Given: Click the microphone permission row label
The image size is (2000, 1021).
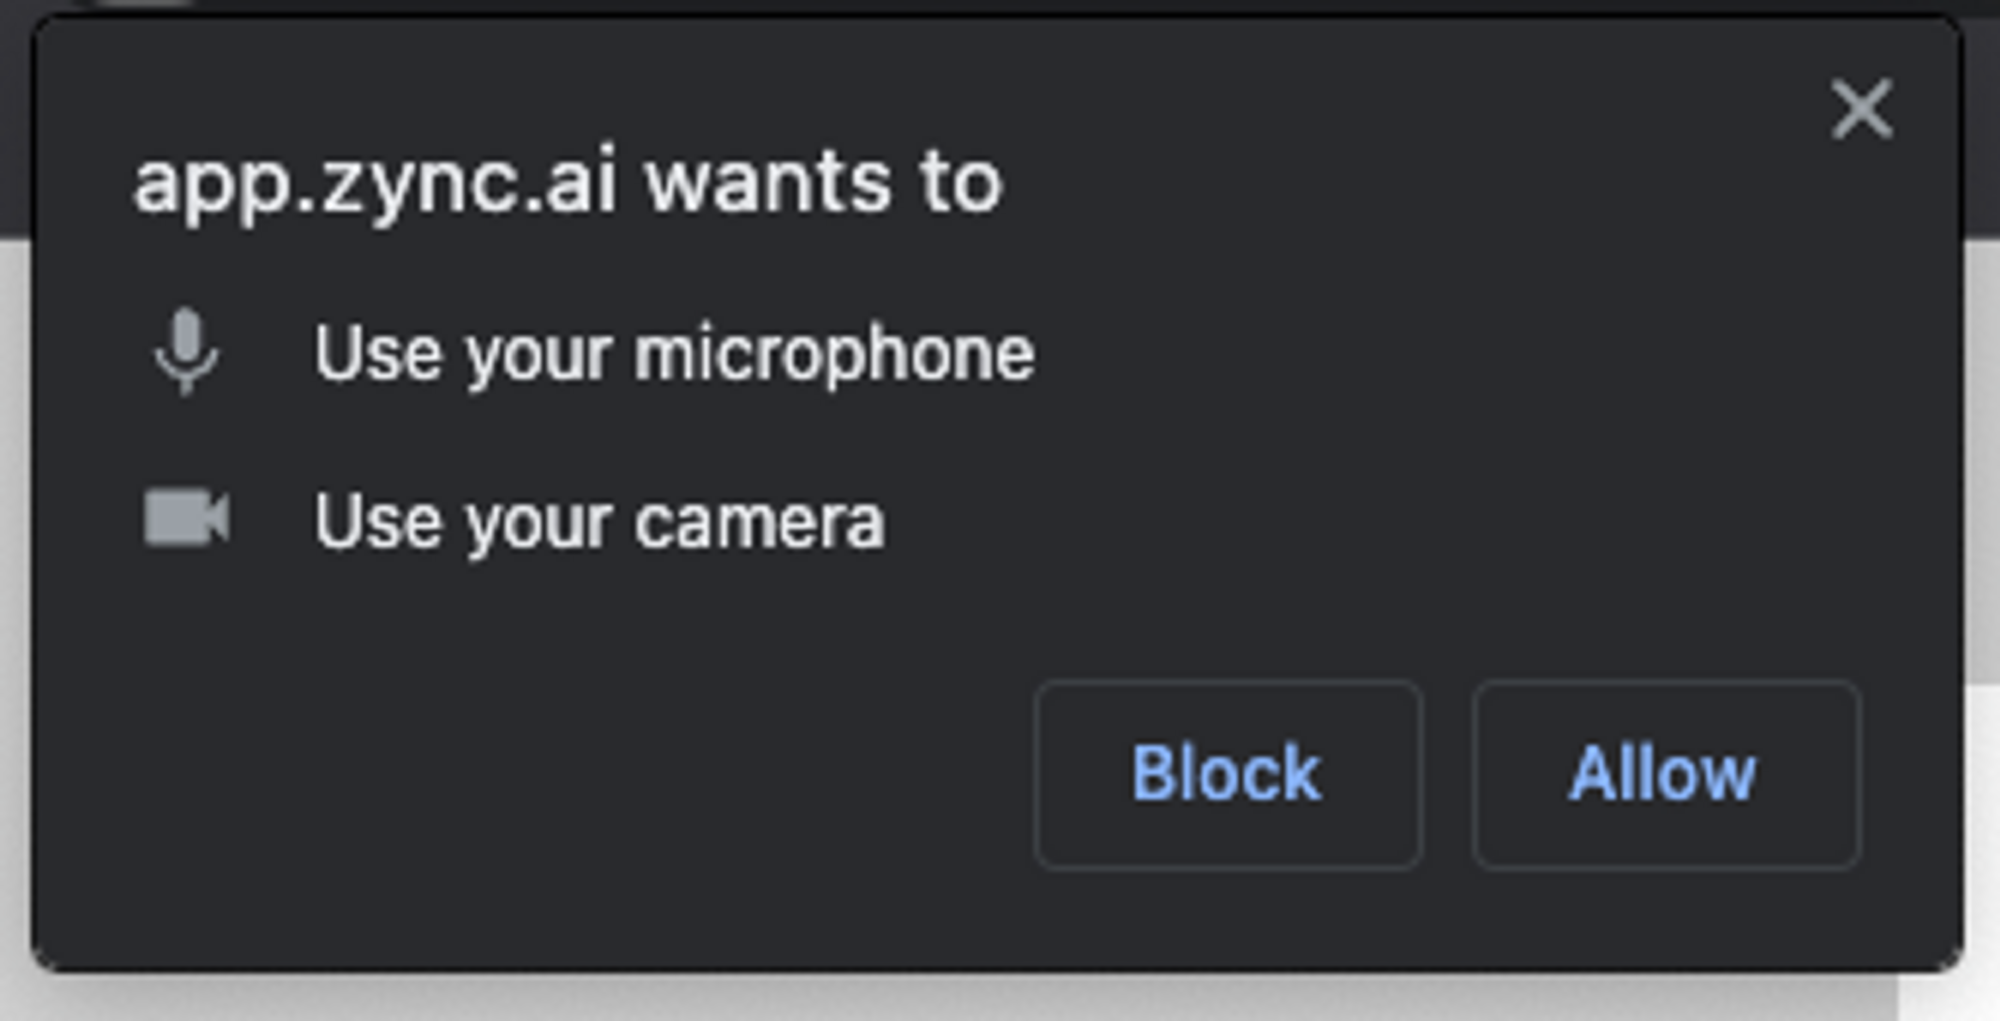Looking at the screenshot, I should click(x=674, y=354).
